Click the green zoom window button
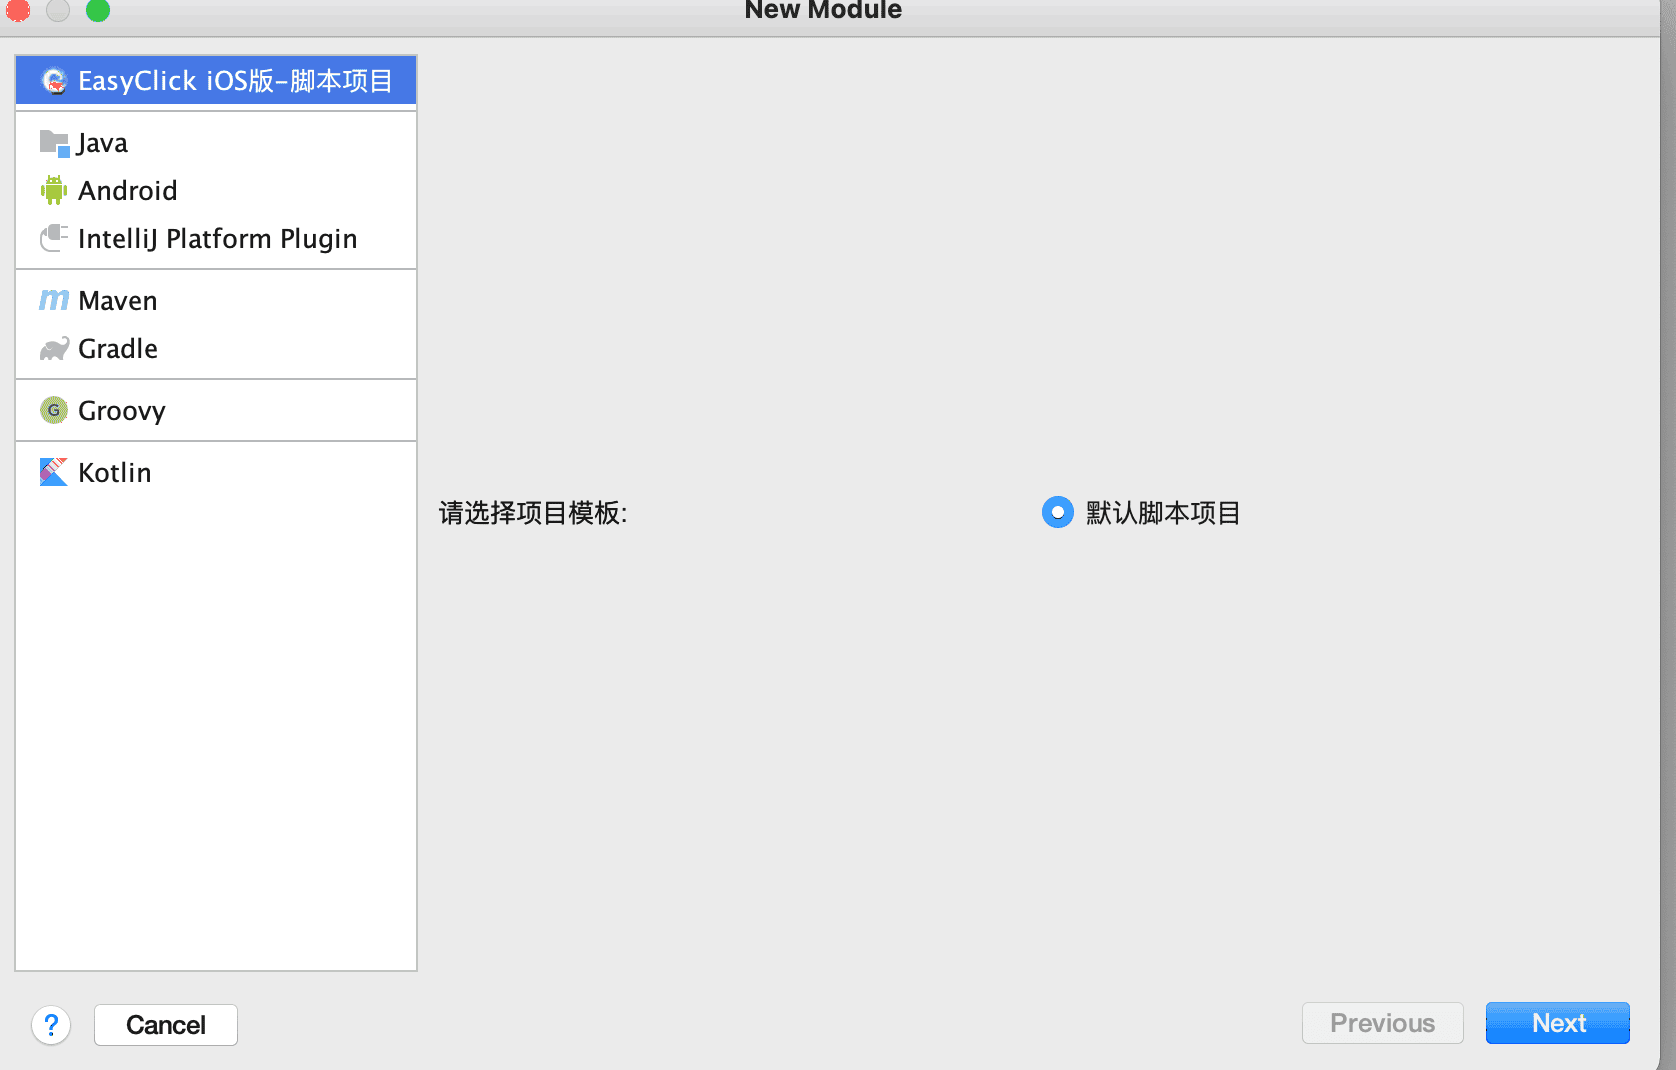Viewport: 1676px width, 1070px height. click(x=98, y=10)
